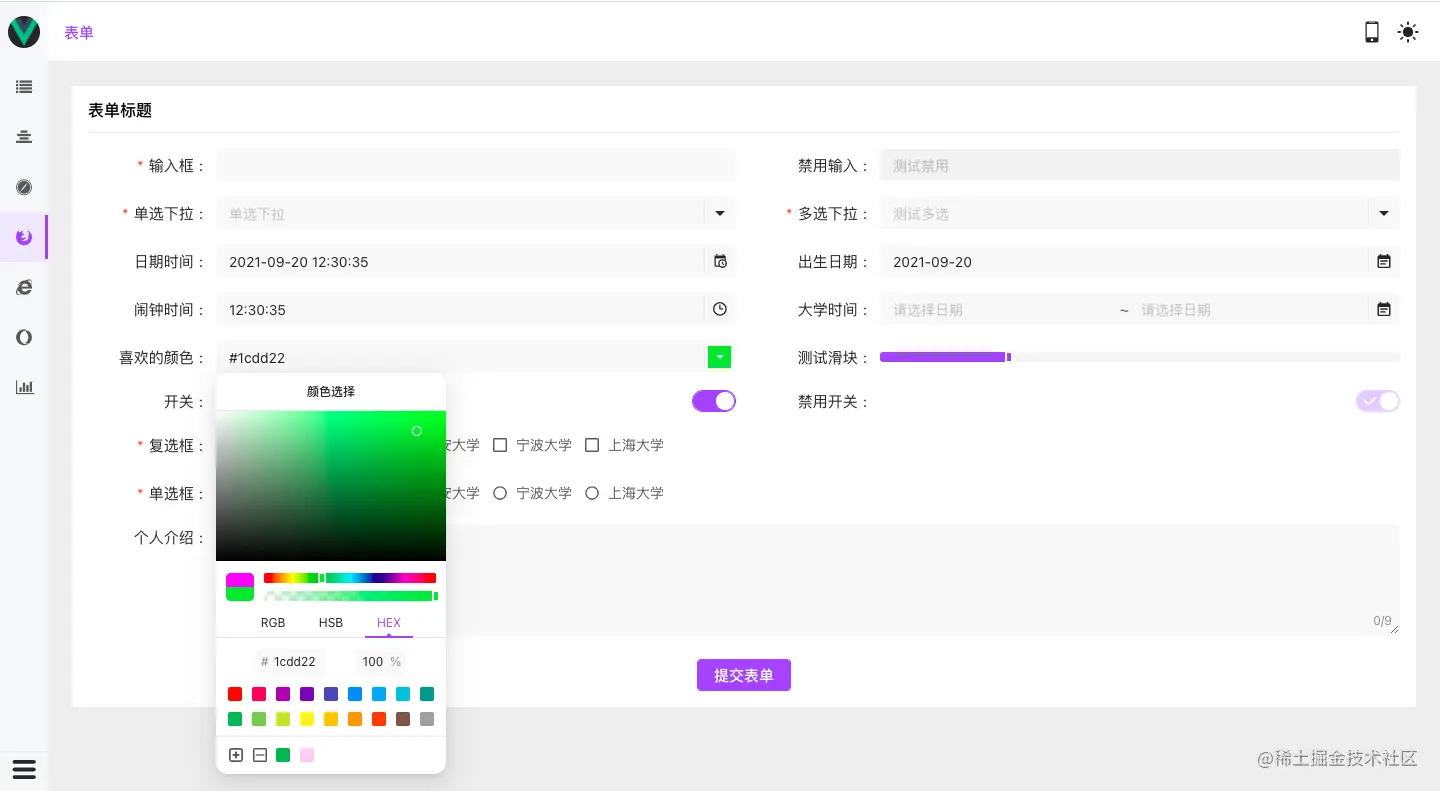Select the red preset color swatch

235,694
